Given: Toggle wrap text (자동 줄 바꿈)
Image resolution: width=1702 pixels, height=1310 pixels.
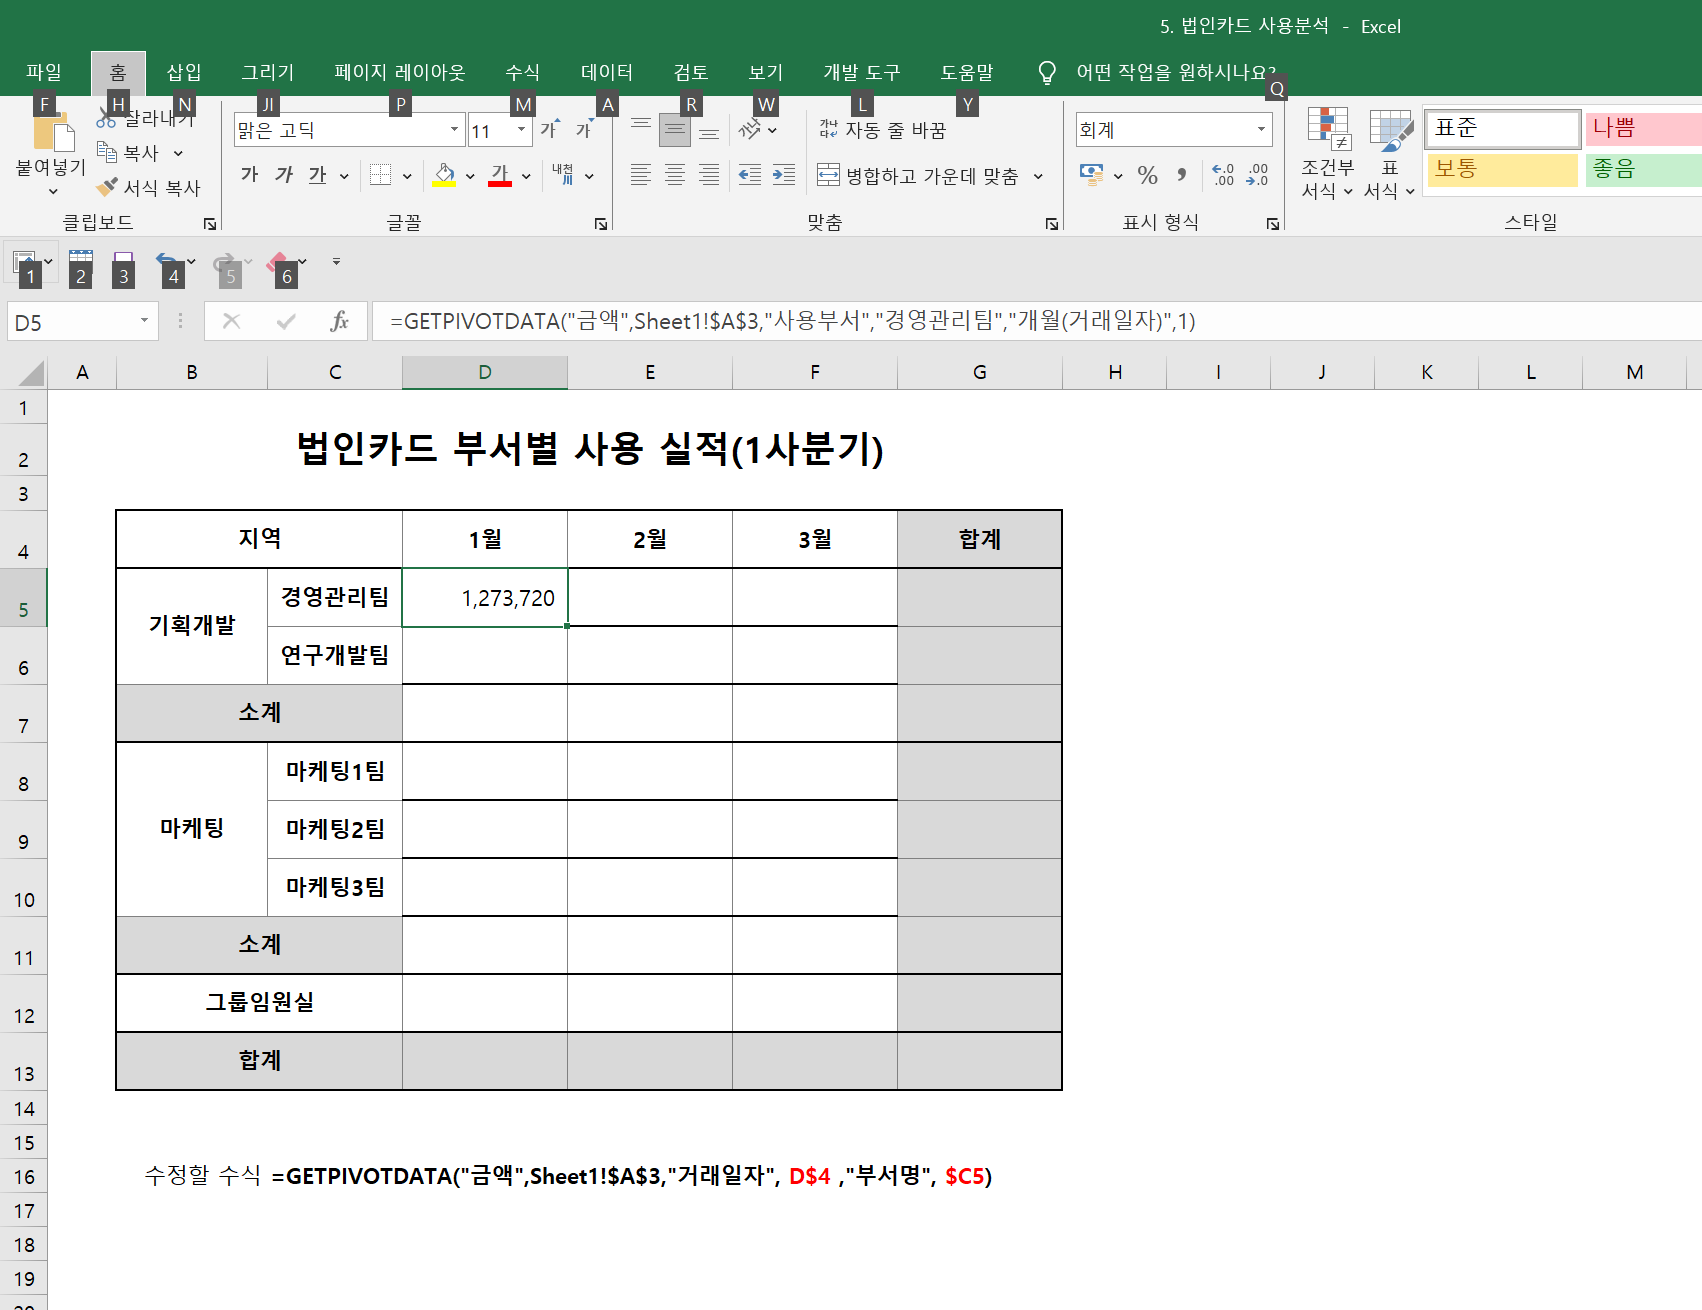Looking at the screenshot, I should [x=882, y=130].
